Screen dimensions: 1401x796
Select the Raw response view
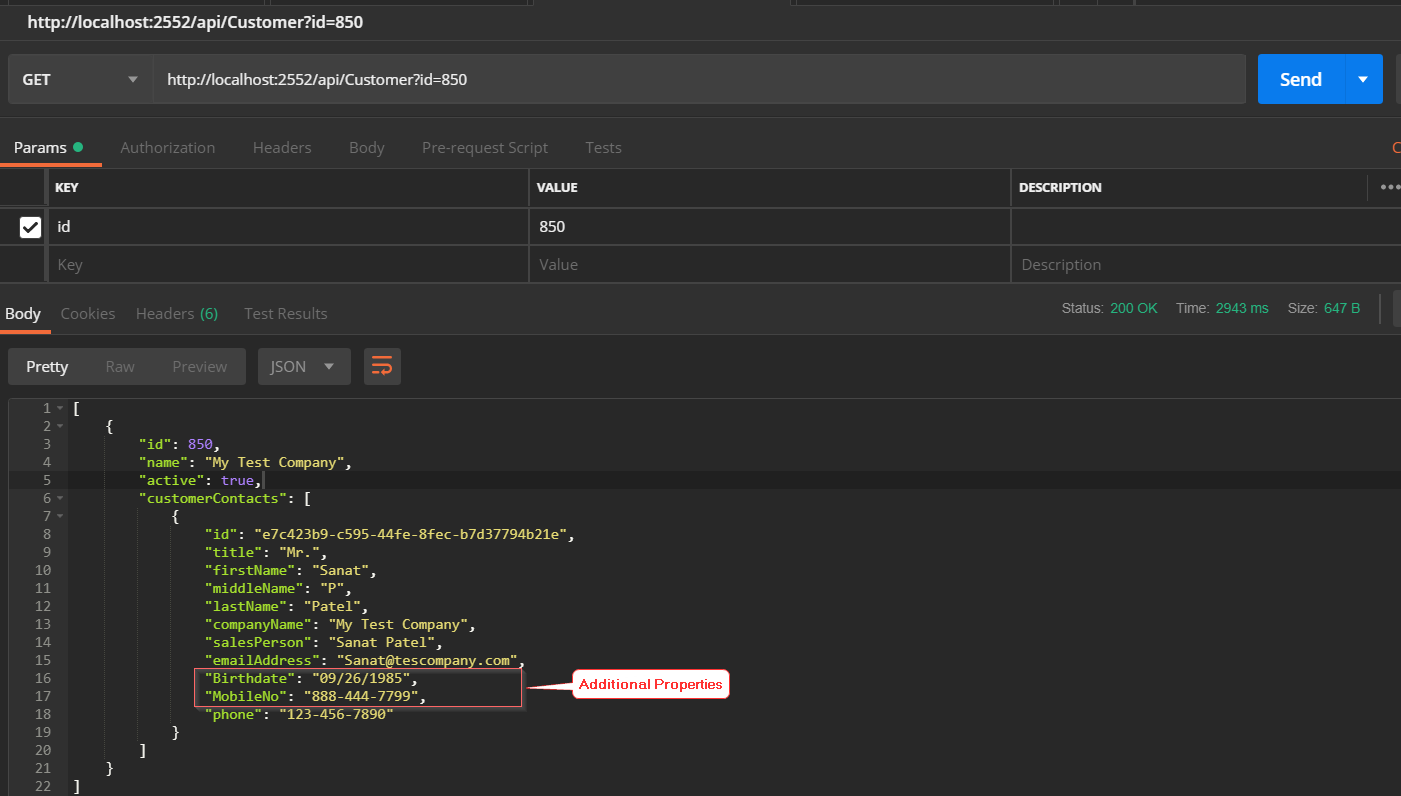click(x=120, y=366)
